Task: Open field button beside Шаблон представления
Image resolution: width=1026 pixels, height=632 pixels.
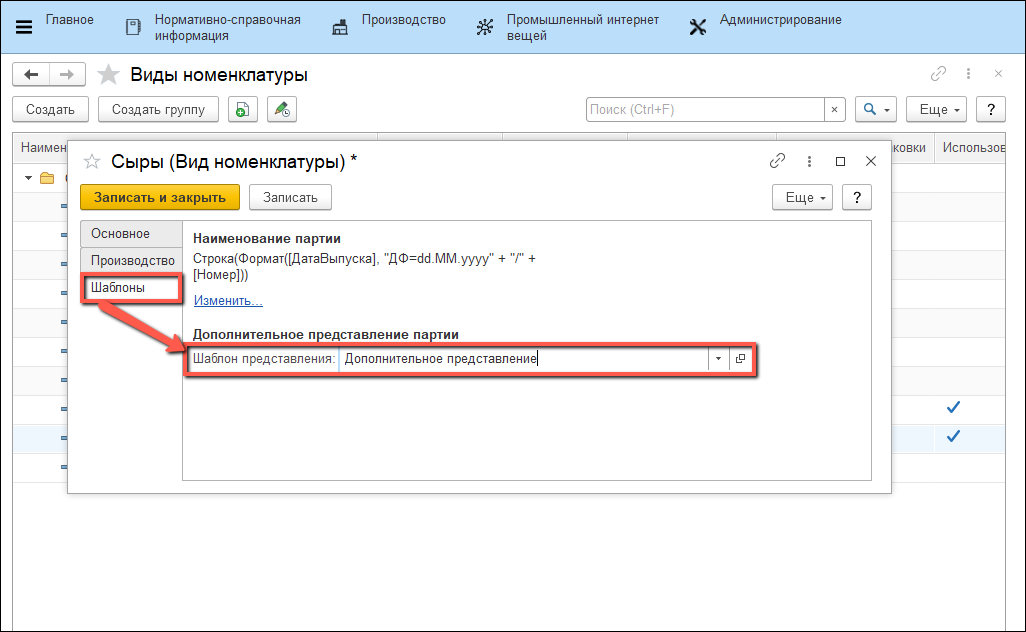Action: [741, 359]
